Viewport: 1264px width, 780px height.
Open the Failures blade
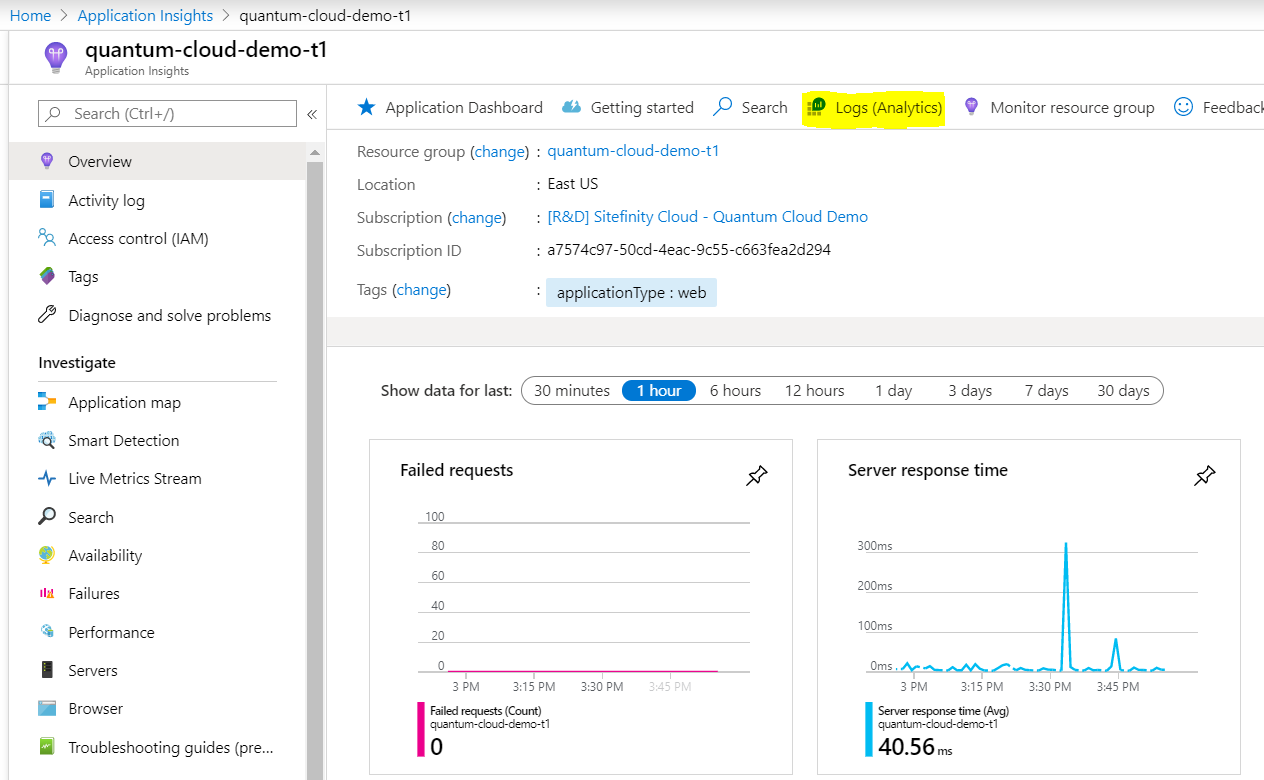94,593
